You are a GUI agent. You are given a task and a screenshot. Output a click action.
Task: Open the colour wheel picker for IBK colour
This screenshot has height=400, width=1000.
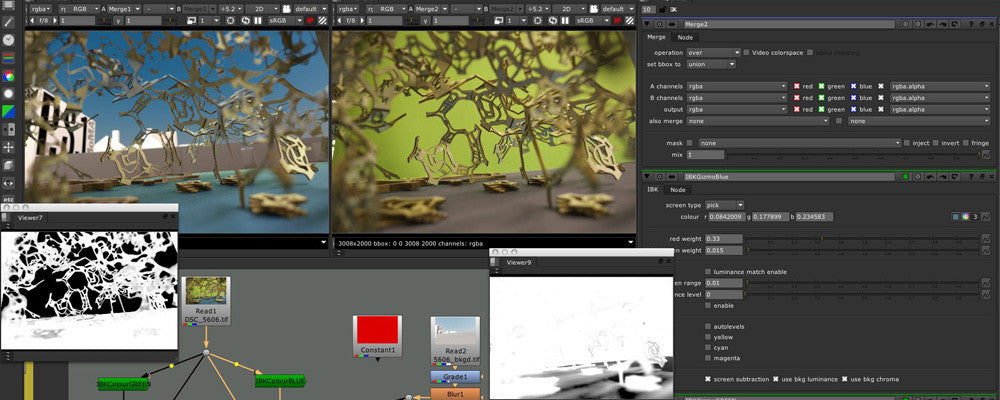click(965, 216)
